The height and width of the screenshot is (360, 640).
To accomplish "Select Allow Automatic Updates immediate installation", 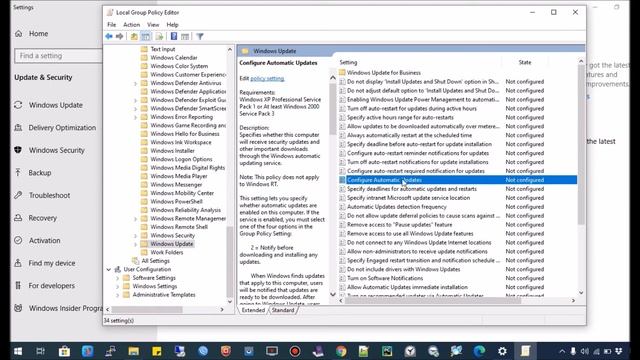I will tap(407, 287).
